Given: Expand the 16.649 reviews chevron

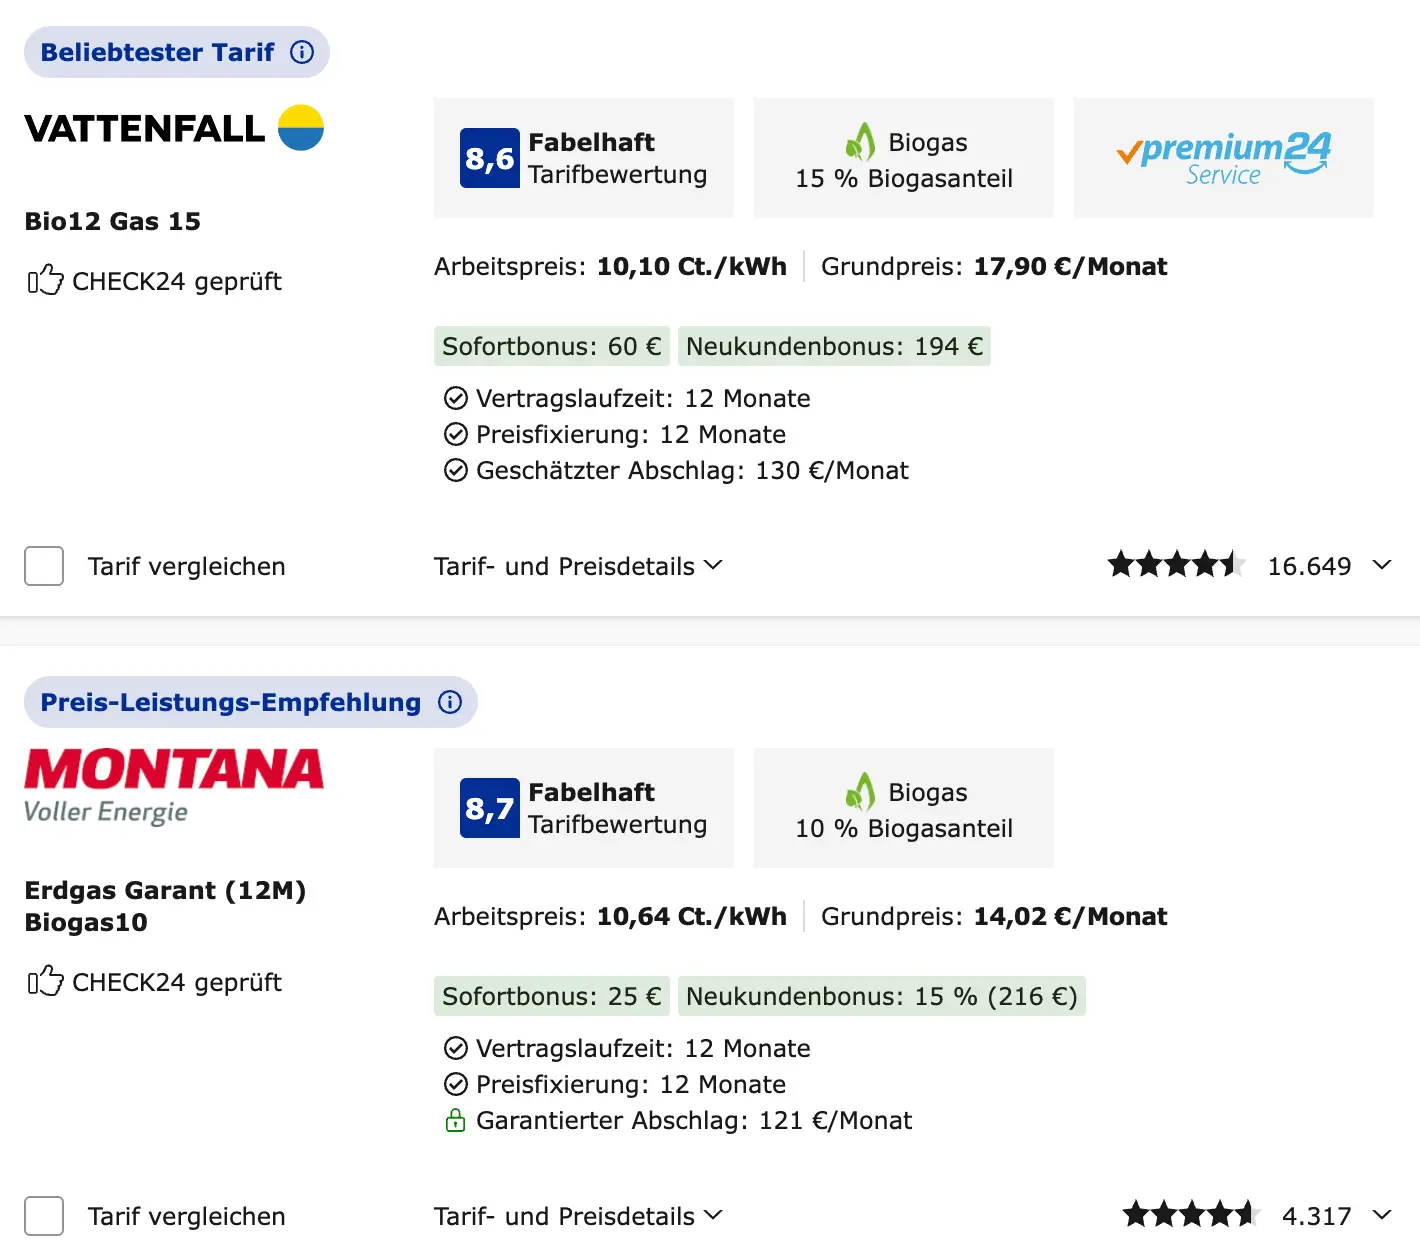Looking at the screenshot, I should click(x=1382, y=565).
